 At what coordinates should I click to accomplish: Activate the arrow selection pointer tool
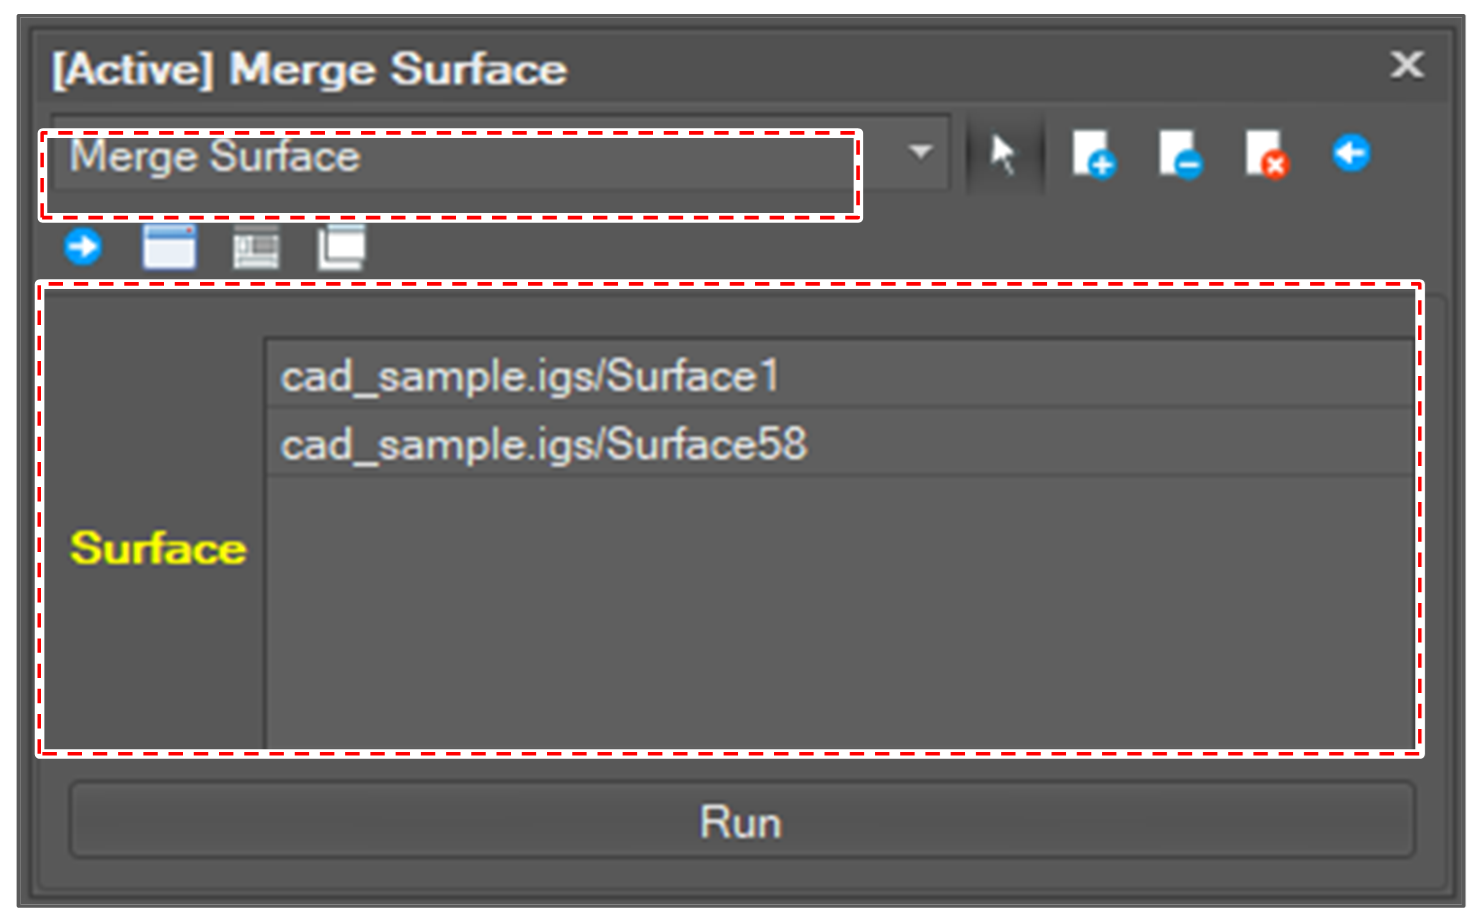click(x=1003, y=155)
